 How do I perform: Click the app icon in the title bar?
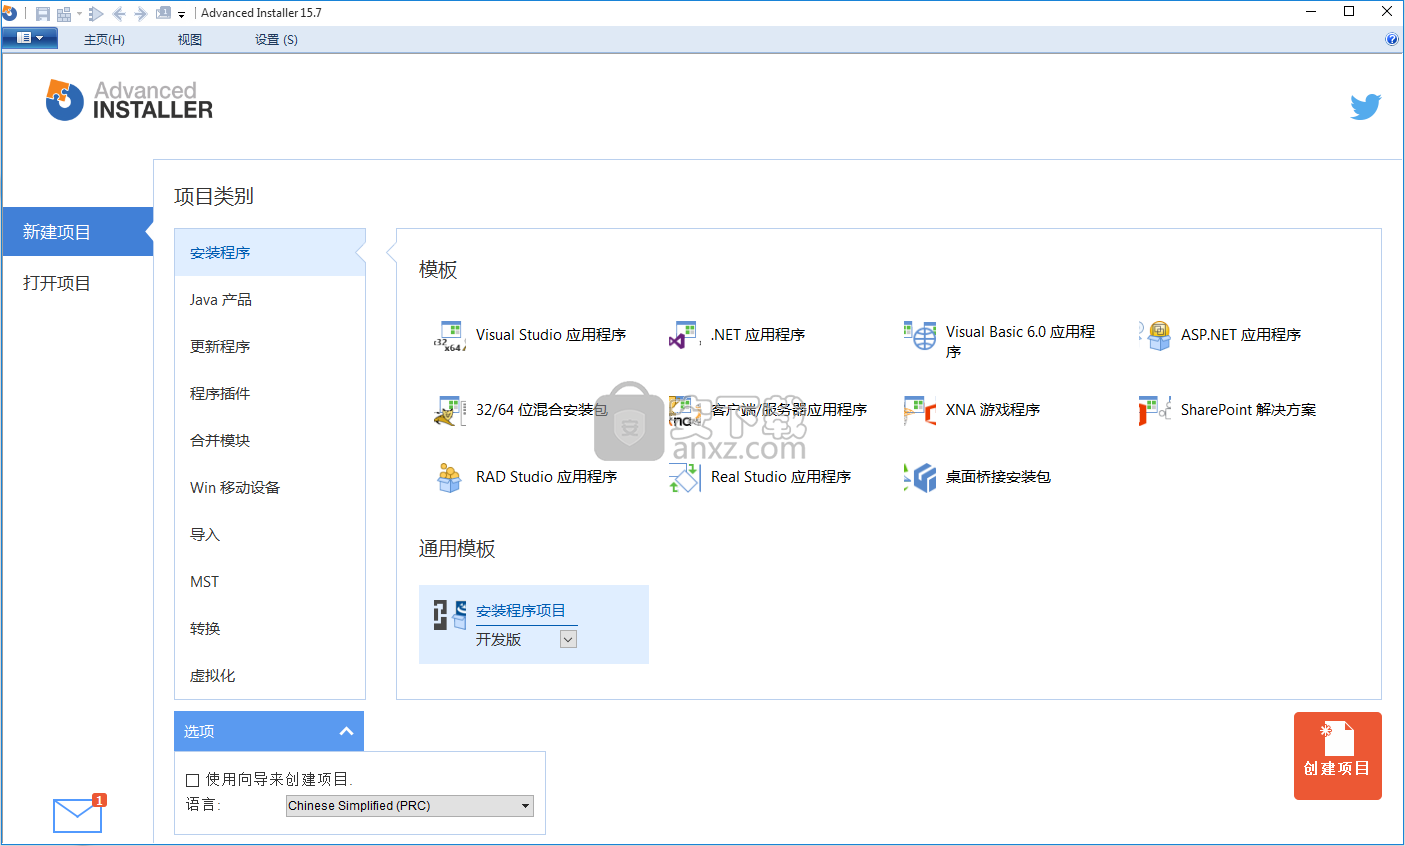tap(10, 13)
